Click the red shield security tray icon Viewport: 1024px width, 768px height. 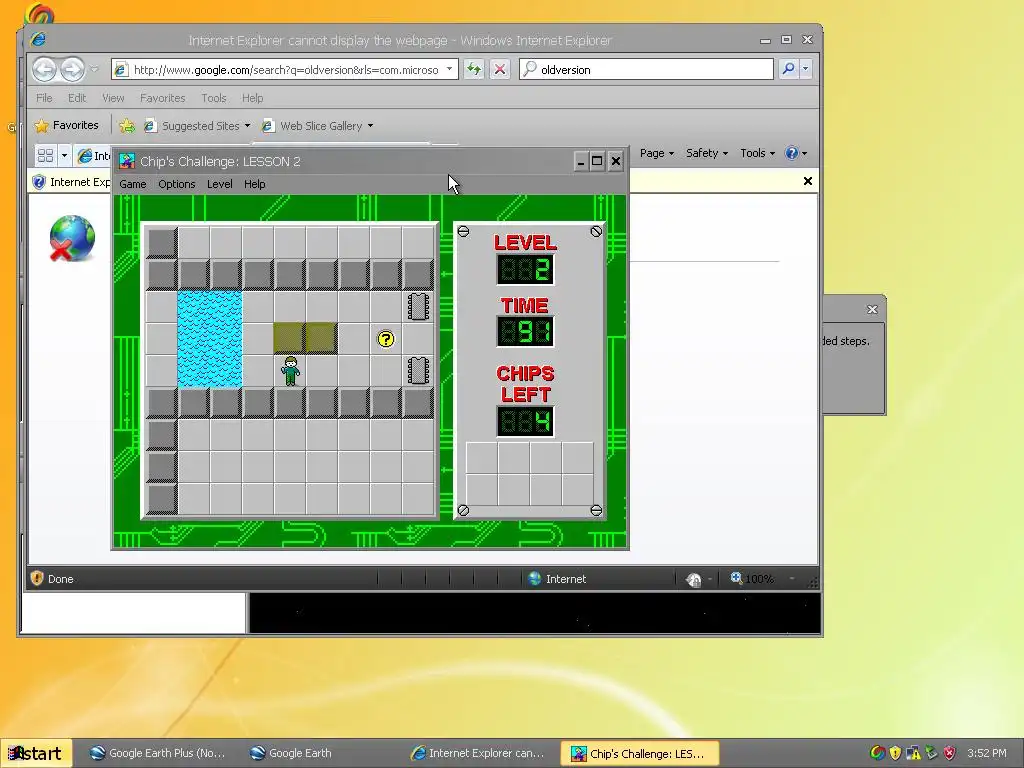coord(950,753)
